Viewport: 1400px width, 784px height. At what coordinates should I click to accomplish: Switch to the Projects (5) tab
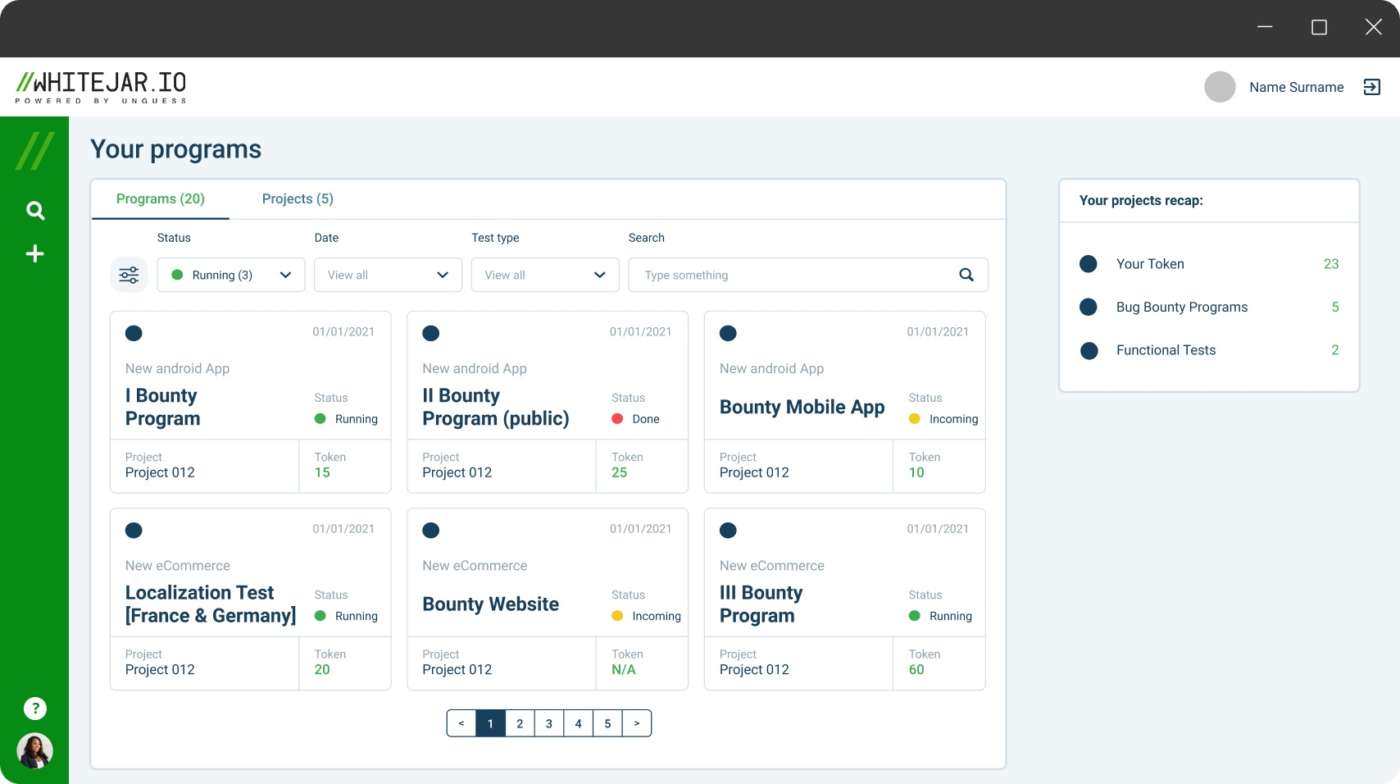[x=297, y=199]
